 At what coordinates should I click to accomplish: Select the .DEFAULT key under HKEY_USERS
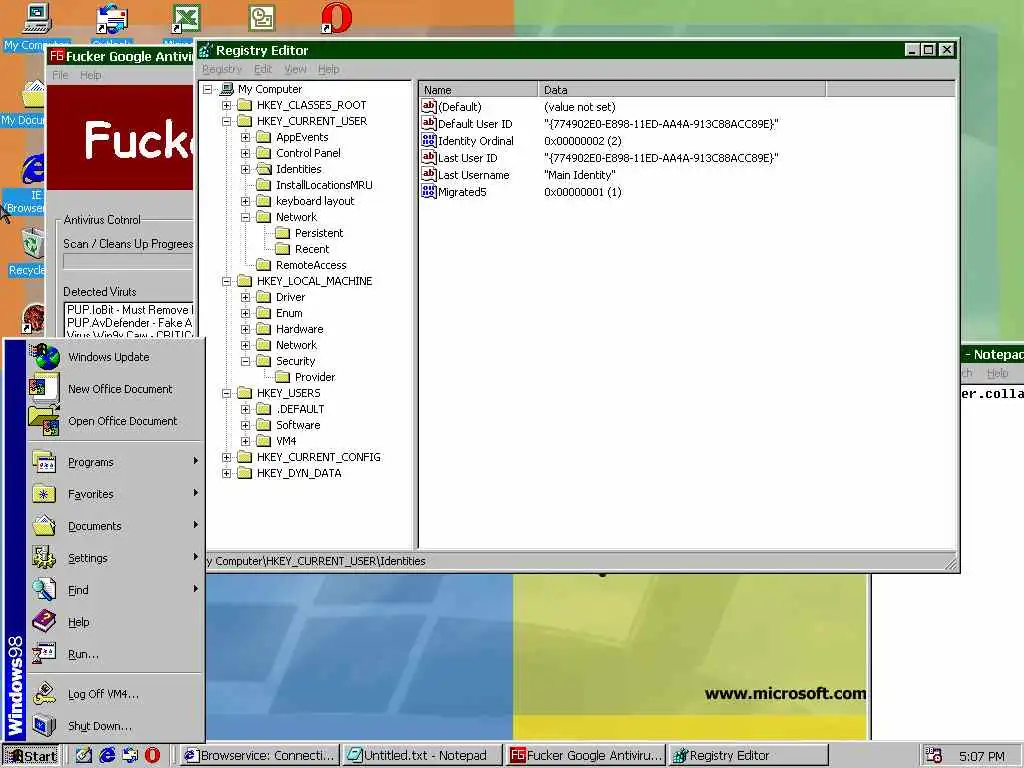300,409
